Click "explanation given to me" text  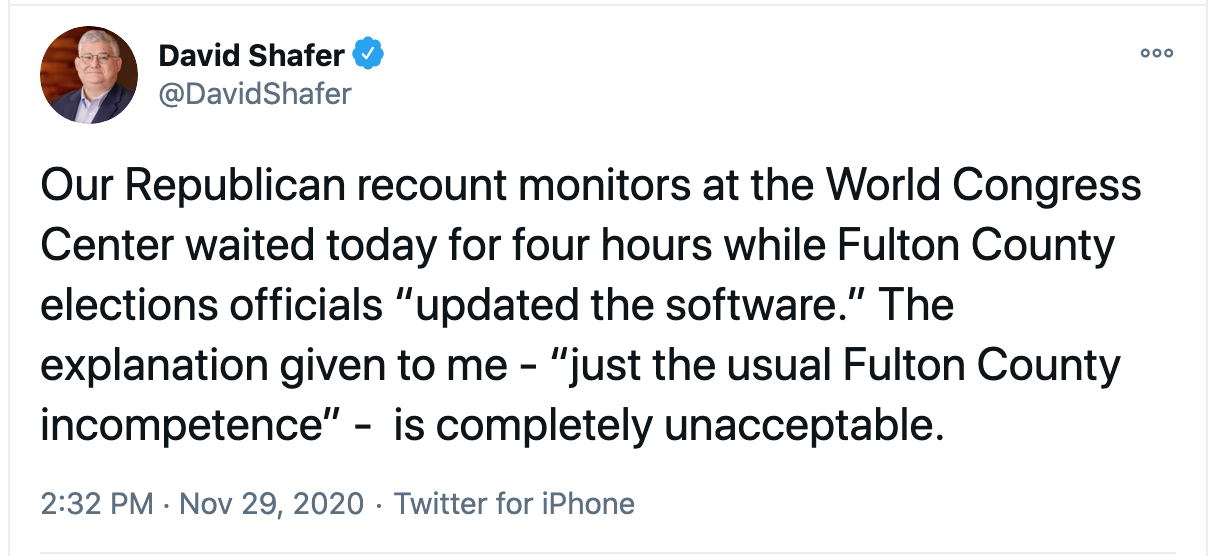pyautogui.click(x=274, y=367)
